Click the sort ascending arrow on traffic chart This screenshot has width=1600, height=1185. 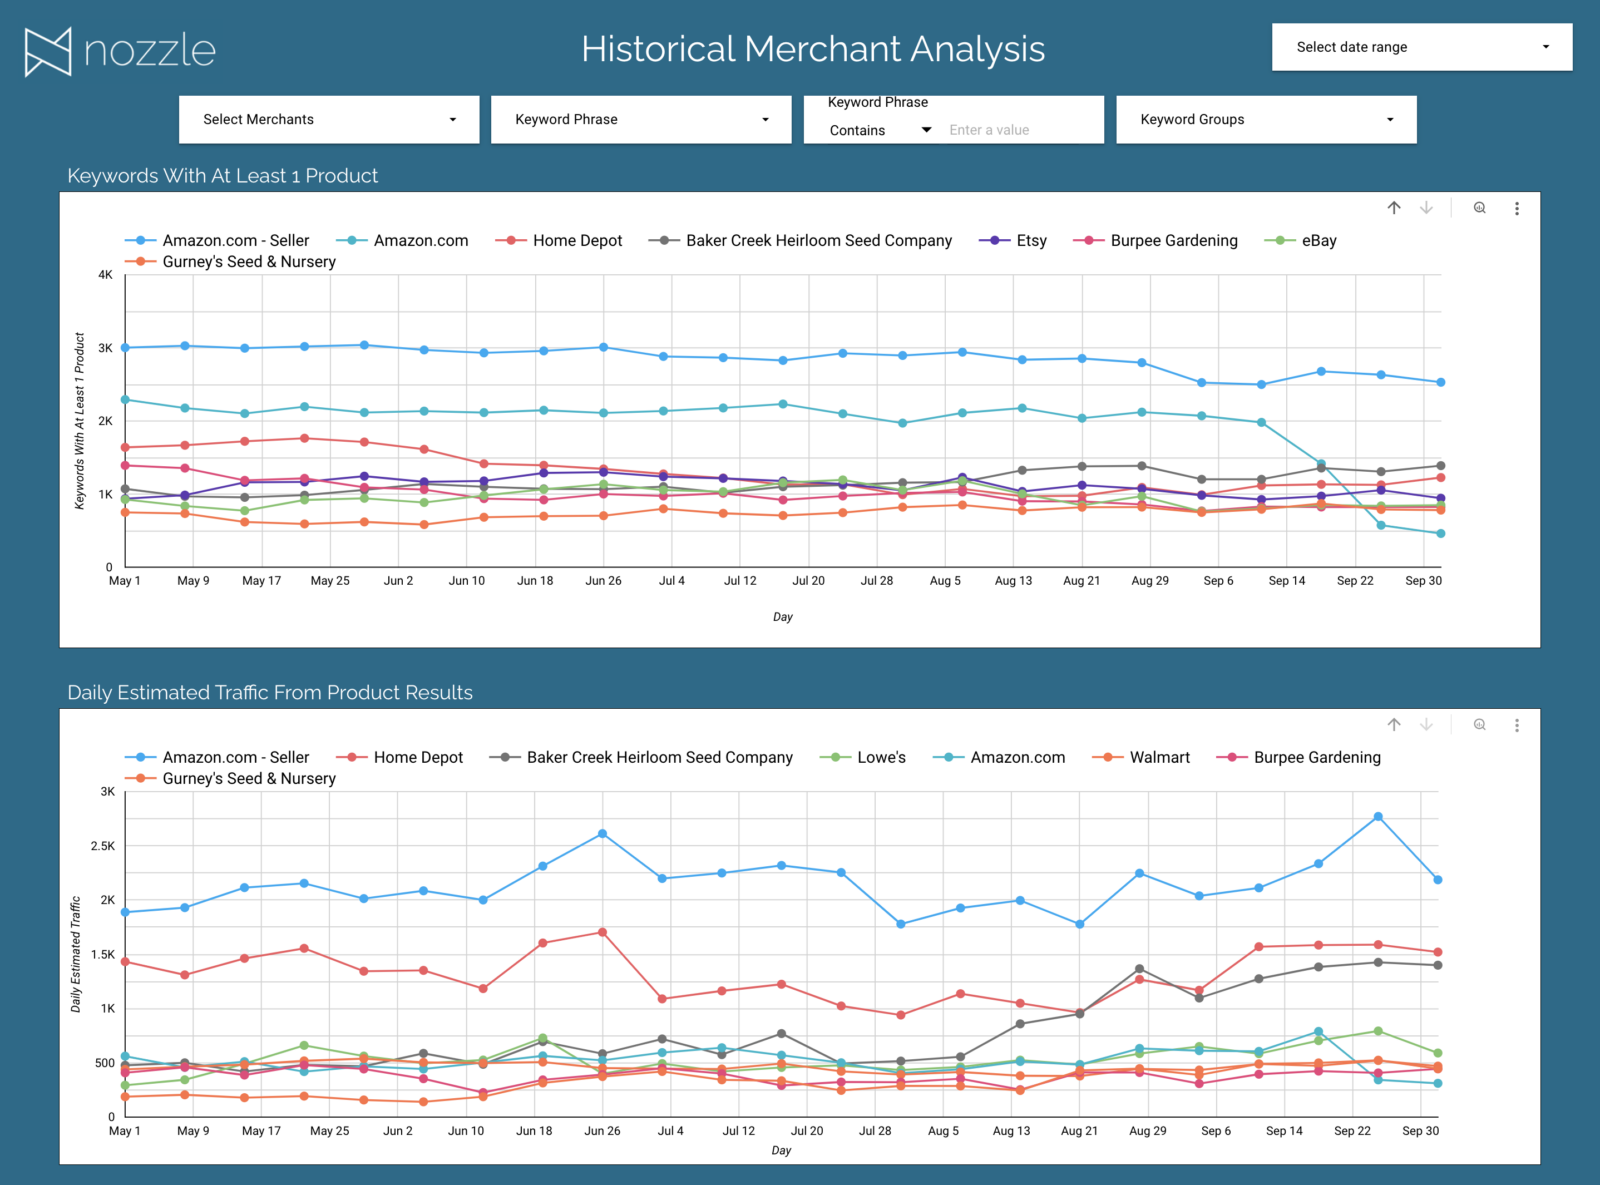1393,725
